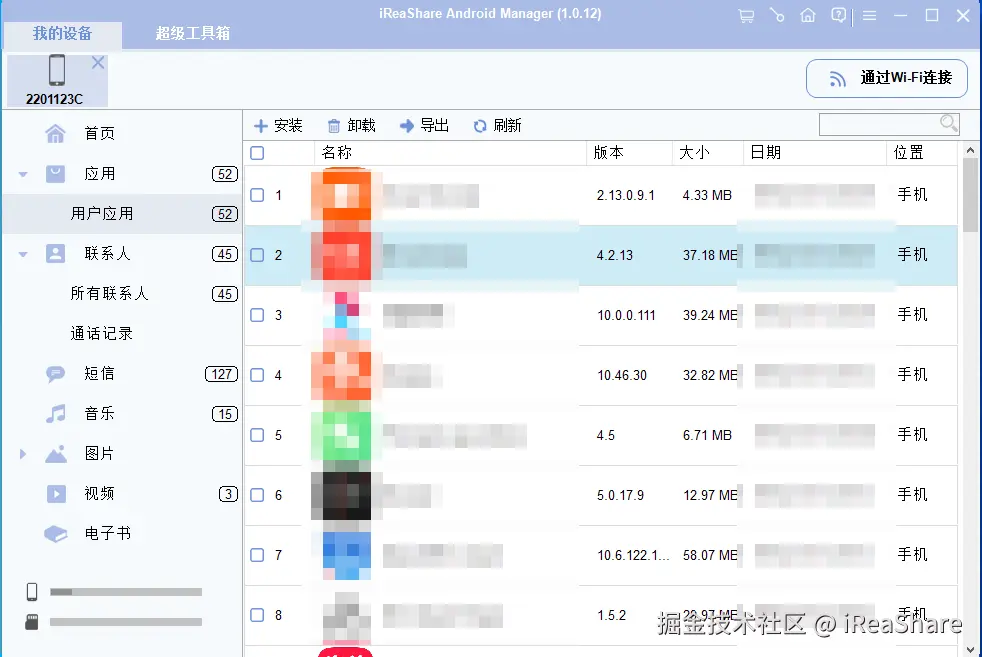Collapse the 应用 section in sidebar
The image size is (982, 657).
click(22, 172)
